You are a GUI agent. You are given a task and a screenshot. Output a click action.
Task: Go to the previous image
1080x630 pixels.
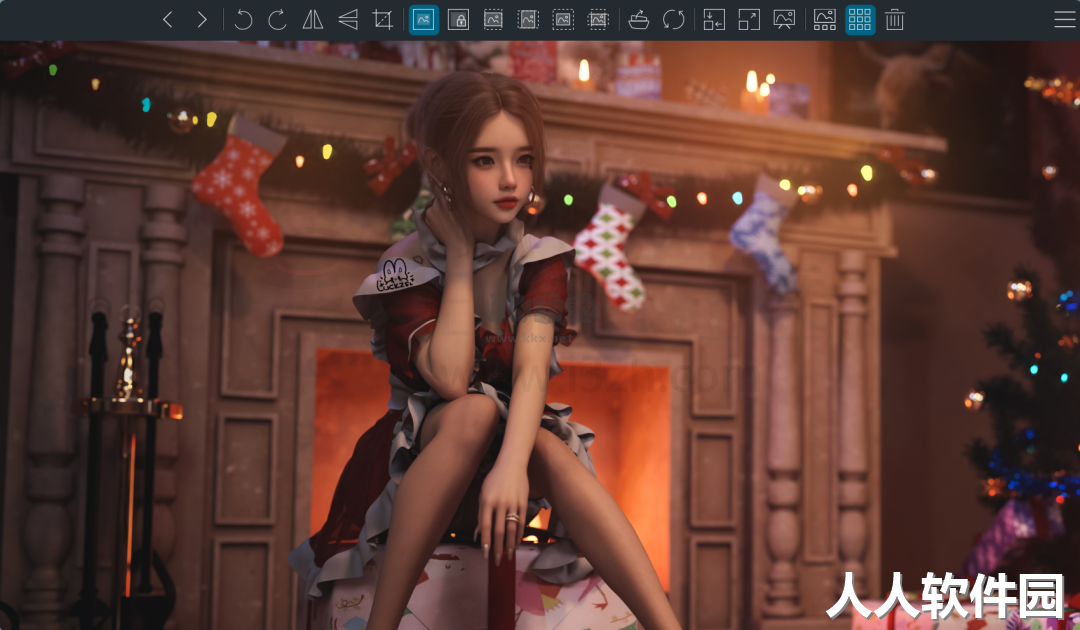[x=167, y=20]
